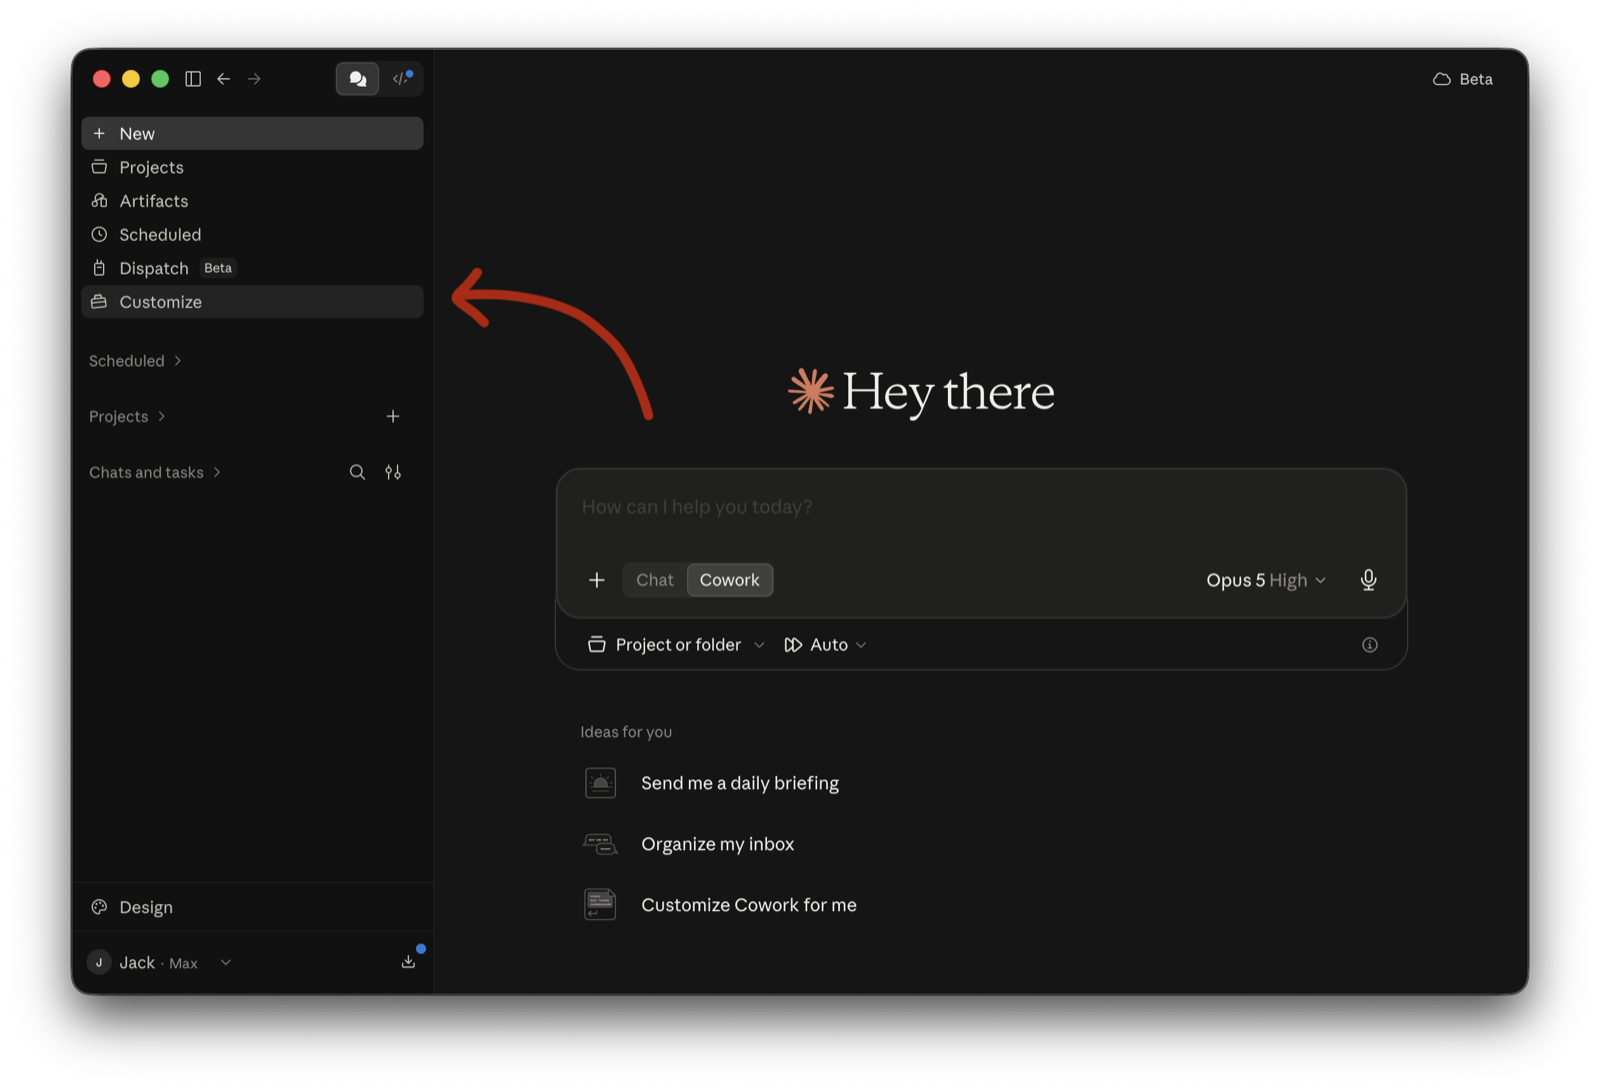The width and height of the screenshot is (1600, 1089).
Task: Expand the Scheduled section chevron
Action: pyautogui.click(x=178, y=361)
